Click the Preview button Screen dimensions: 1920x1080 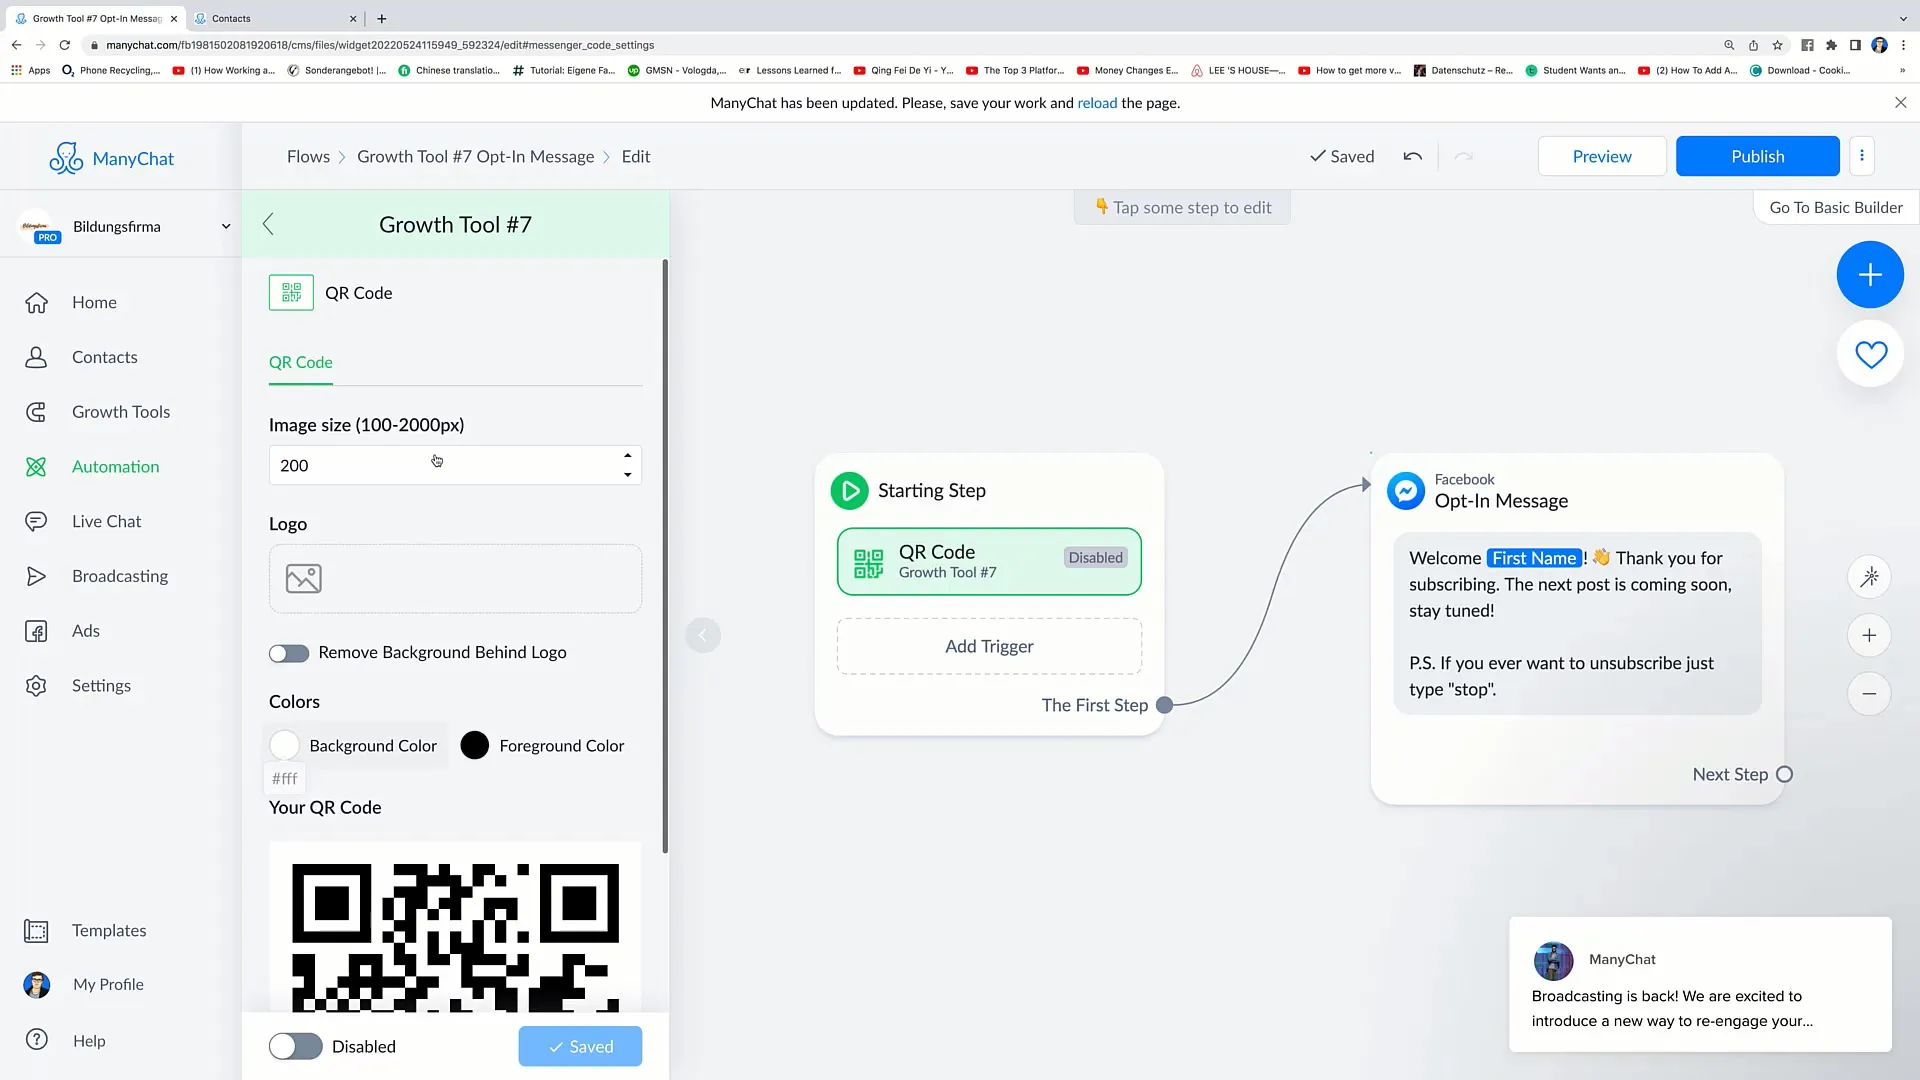pos(1601,157)
